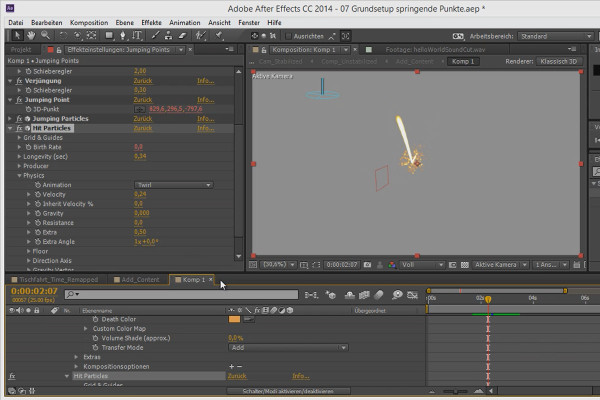Click Zurück link for Jumping Point

point(143,100)
